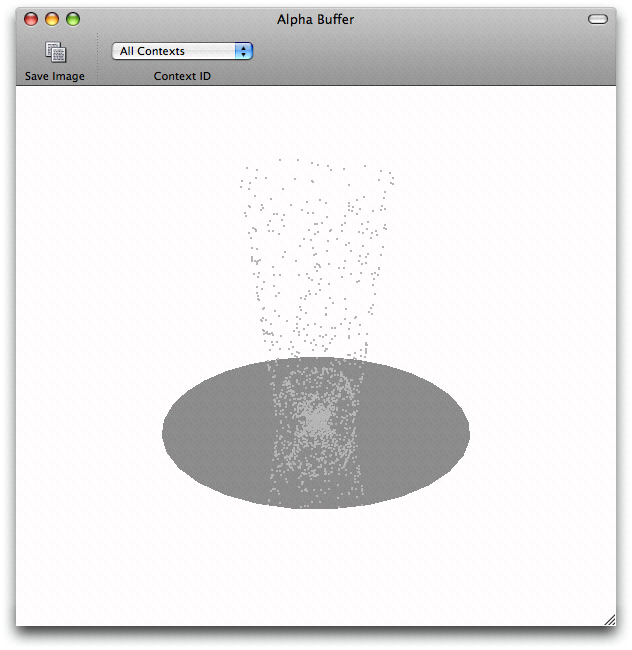Close the Alpha Buffer window
632x650 pixels.
(31, 19)
